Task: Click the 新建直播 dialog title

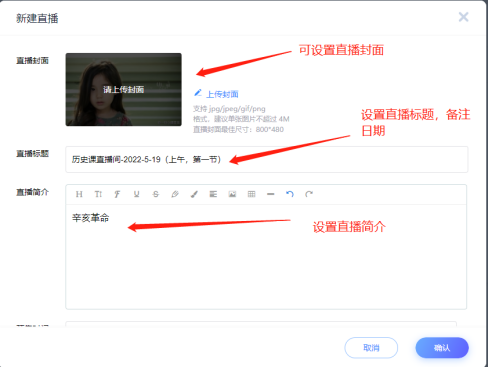Action: pyautogui.click(x=37, y=18)
